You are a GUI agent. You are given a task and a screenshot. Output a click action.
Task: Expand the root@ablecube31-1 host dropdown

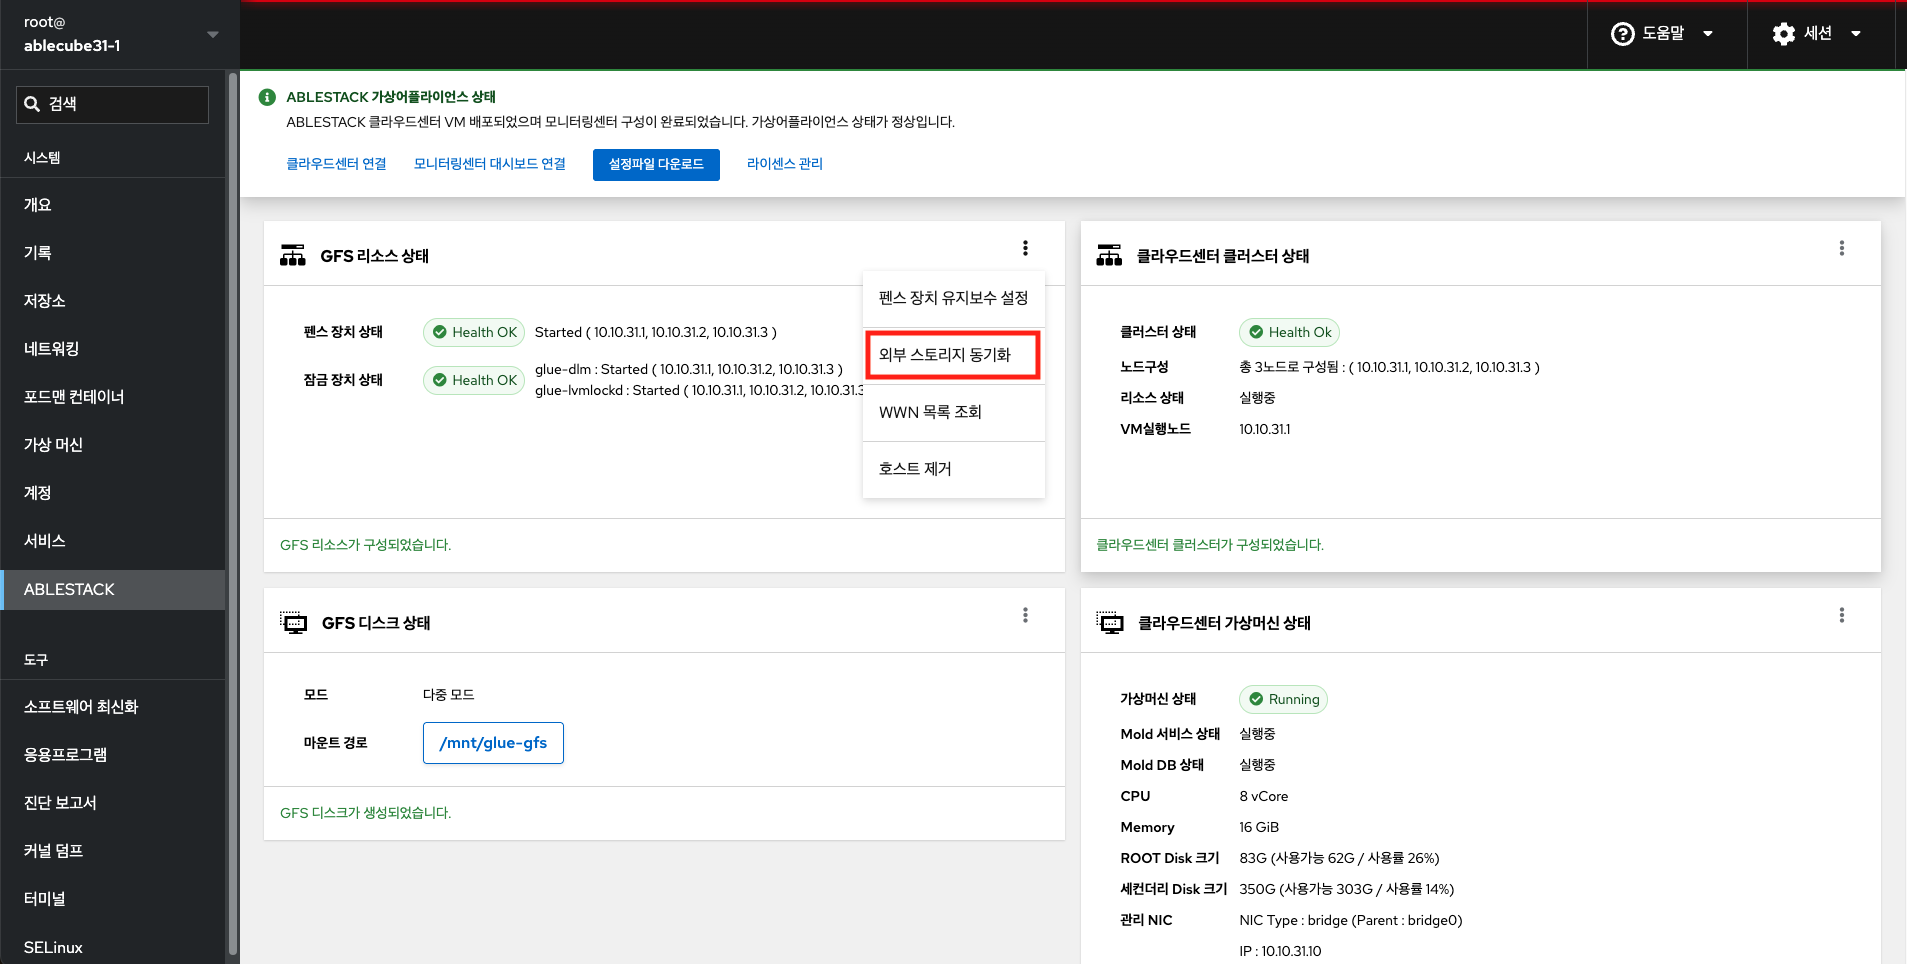pyautogui.click(x=212, y=34)
